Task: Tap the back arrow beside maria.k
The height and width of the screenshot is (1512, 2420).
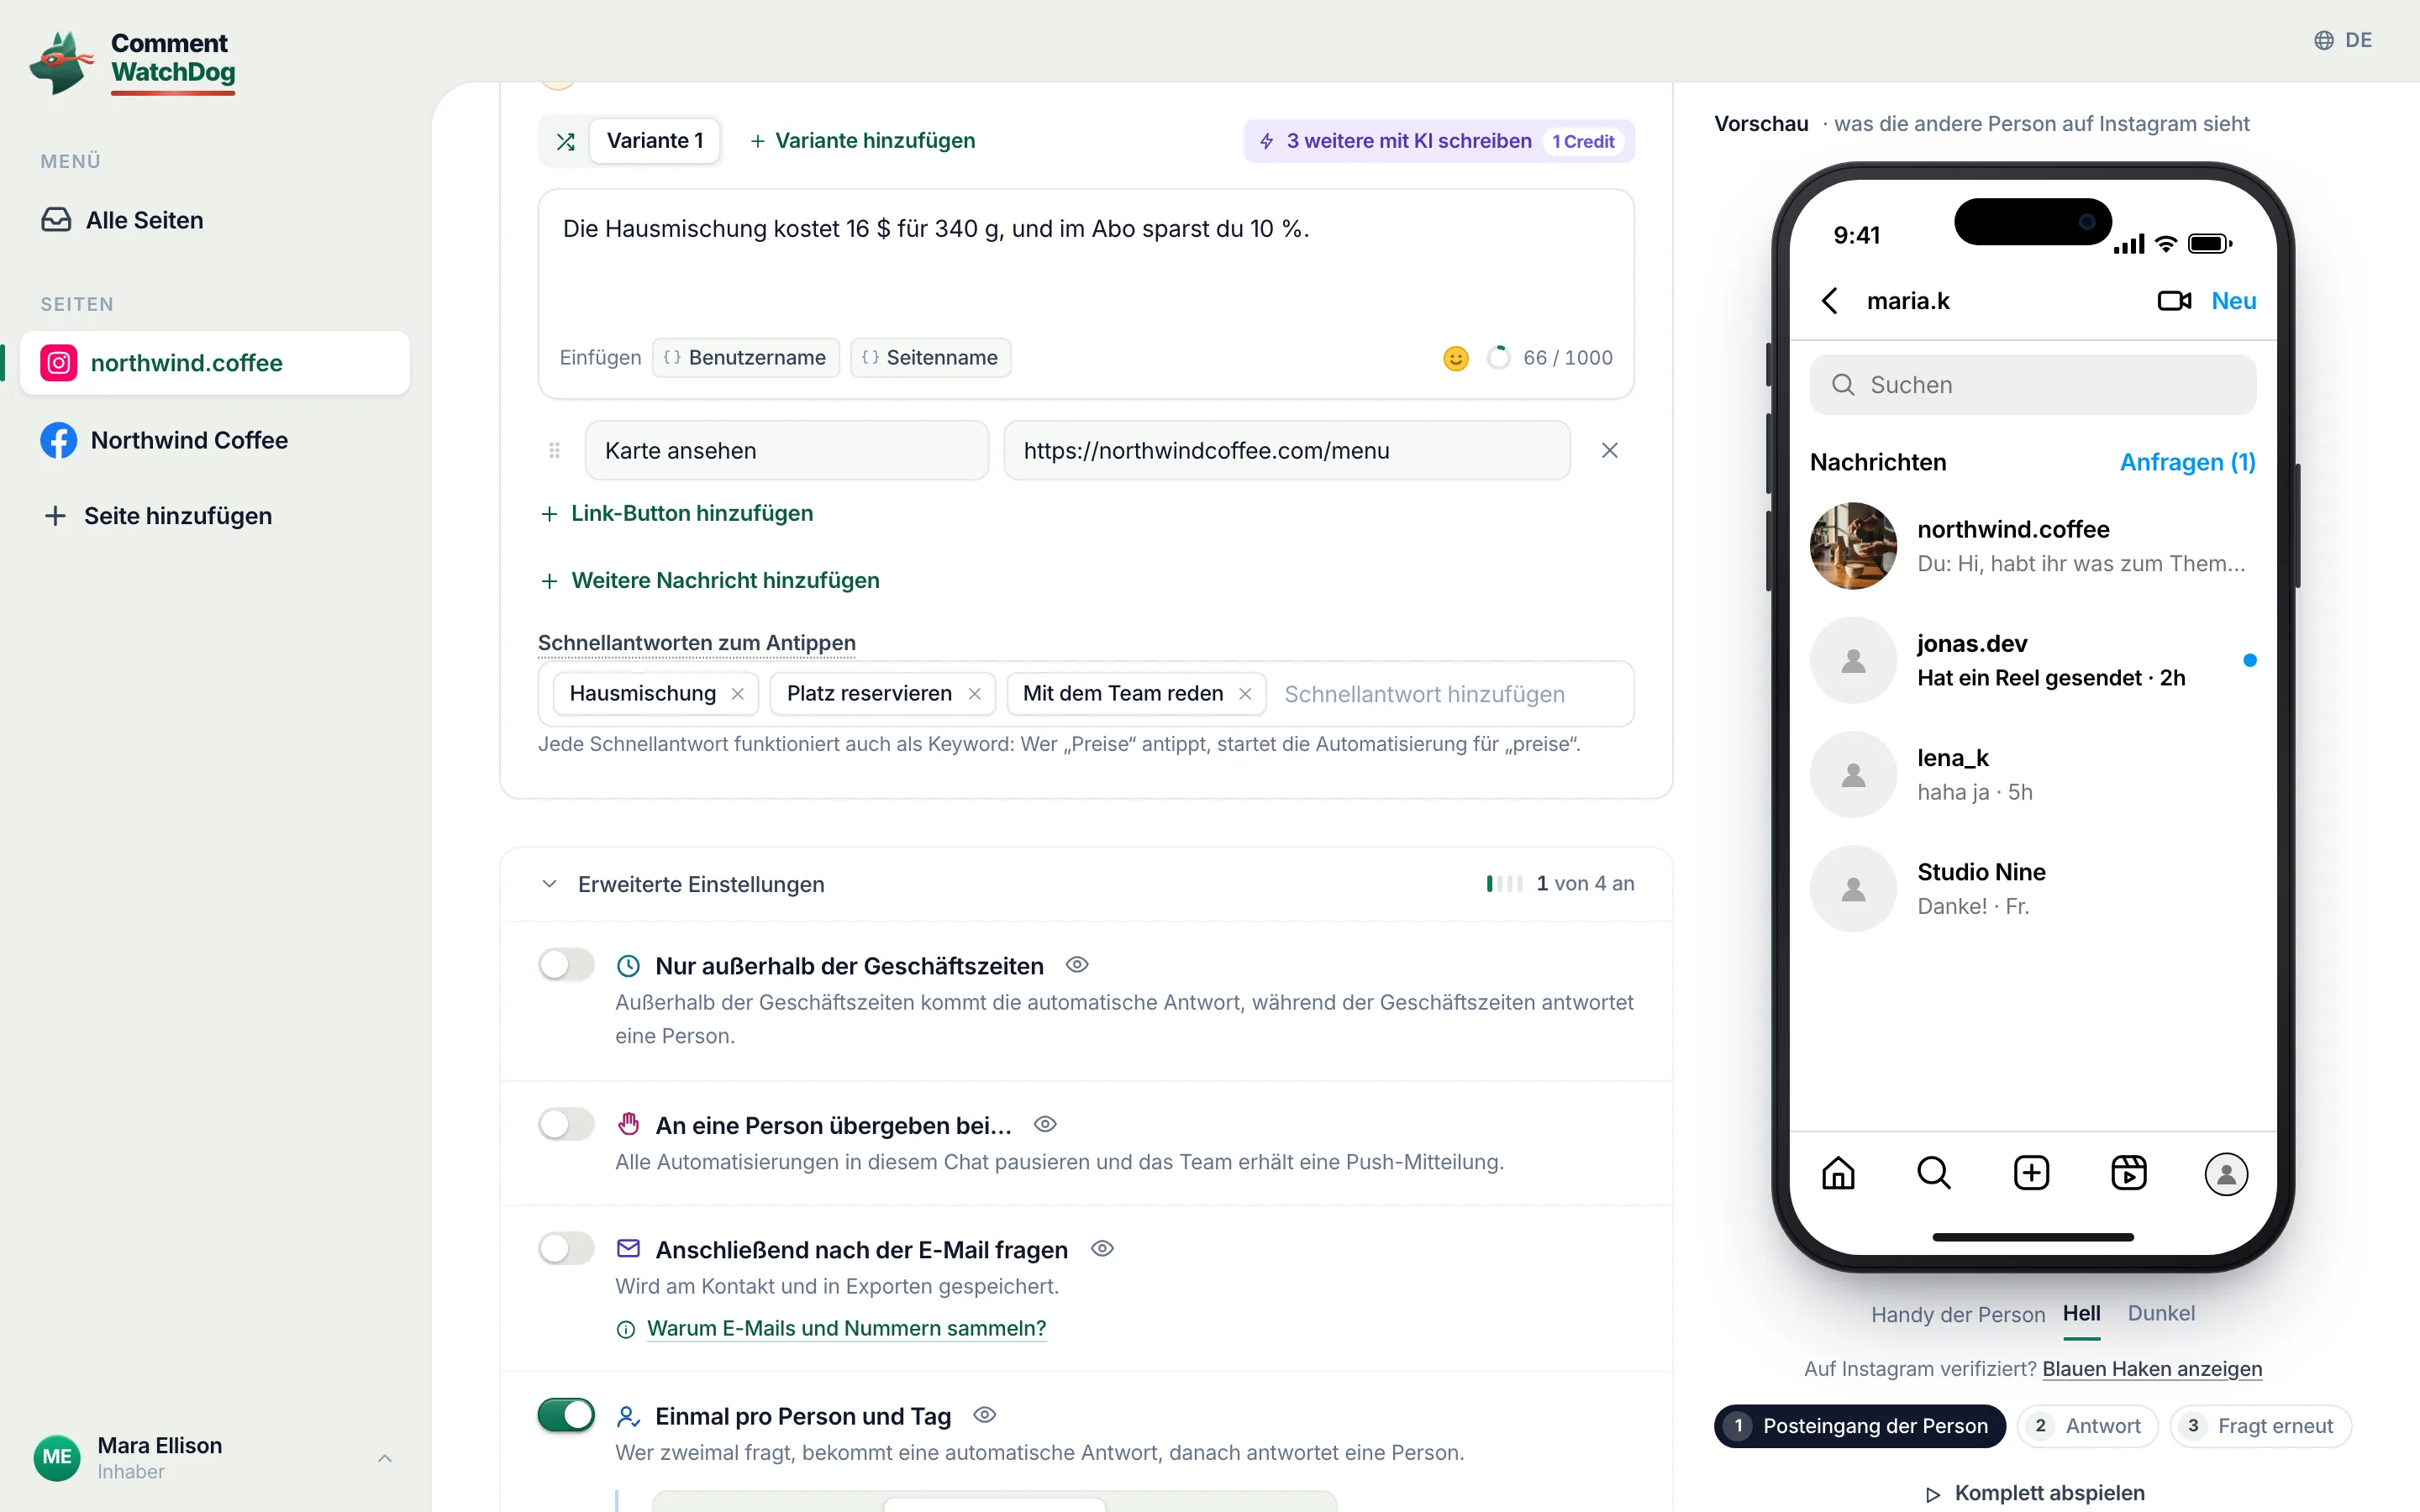Action: pyautogui.click(x=1830, y=301)
